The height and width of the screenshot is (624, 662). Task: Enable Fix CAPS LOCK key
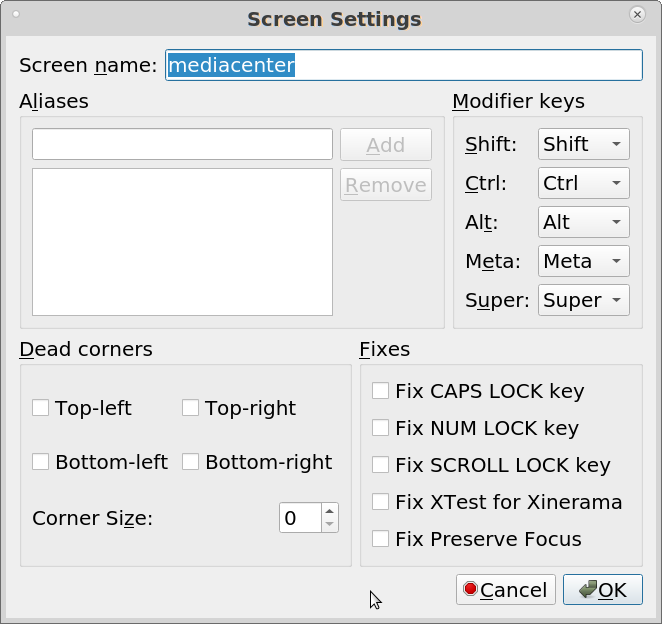pos(380,391)
